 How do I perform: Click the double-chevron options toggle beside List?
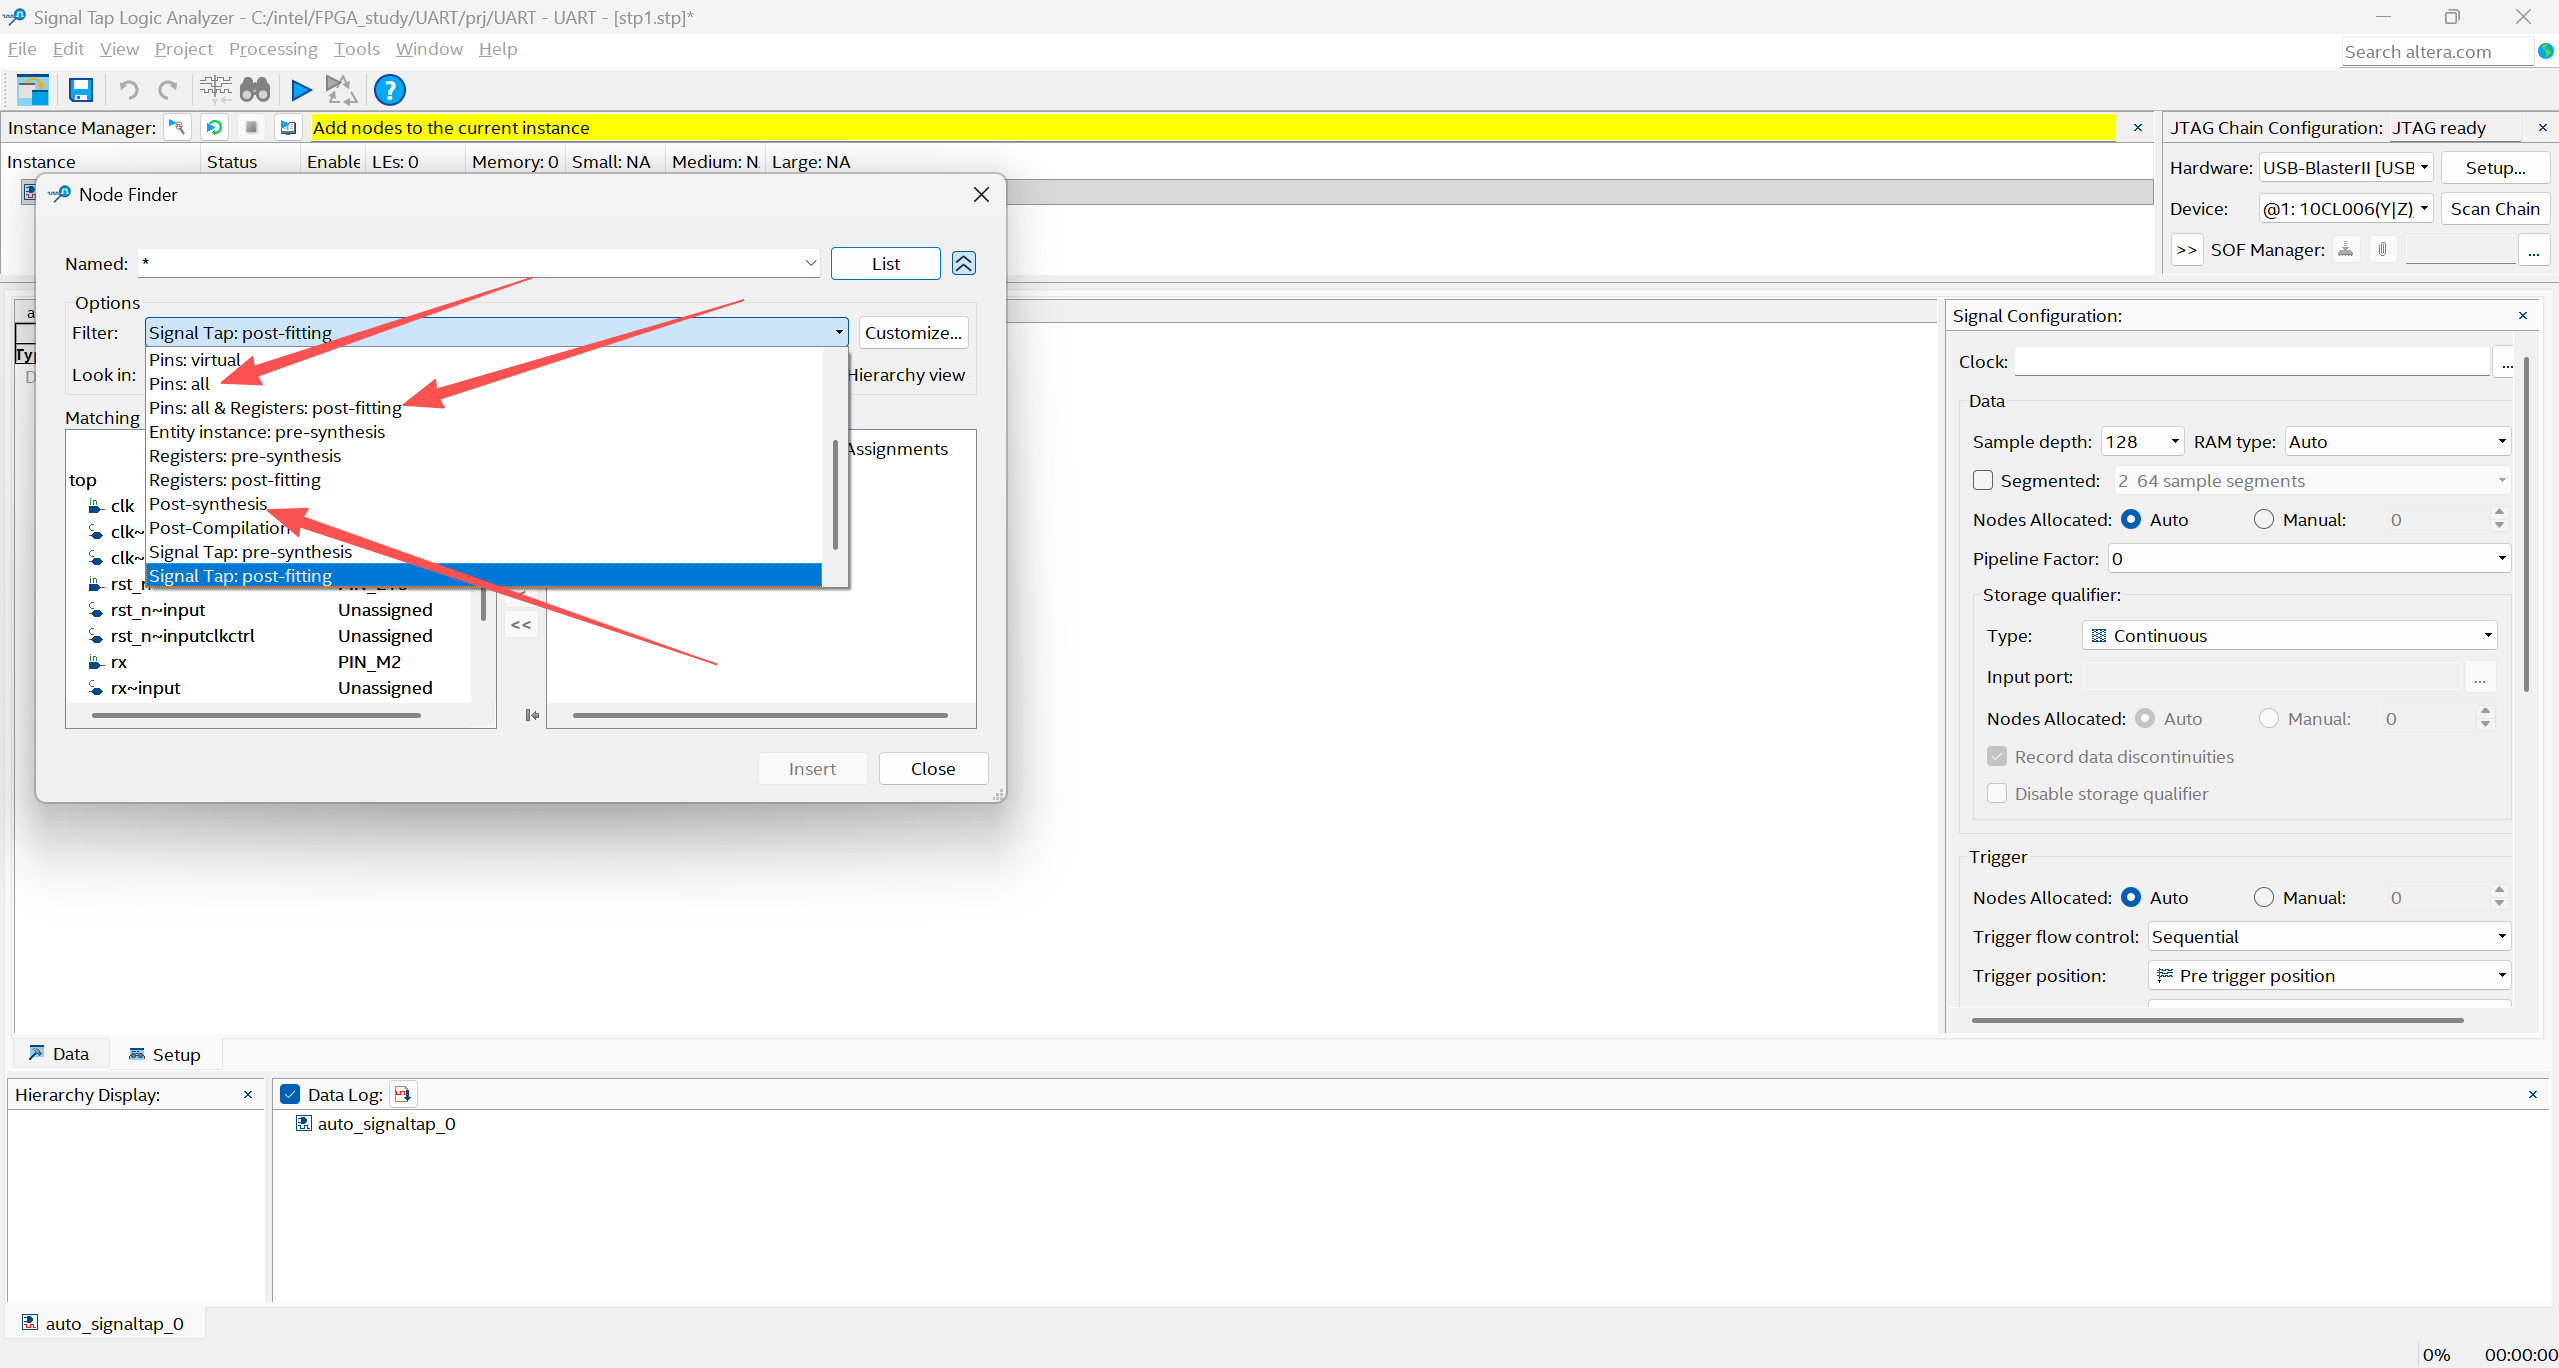point(964,263)
